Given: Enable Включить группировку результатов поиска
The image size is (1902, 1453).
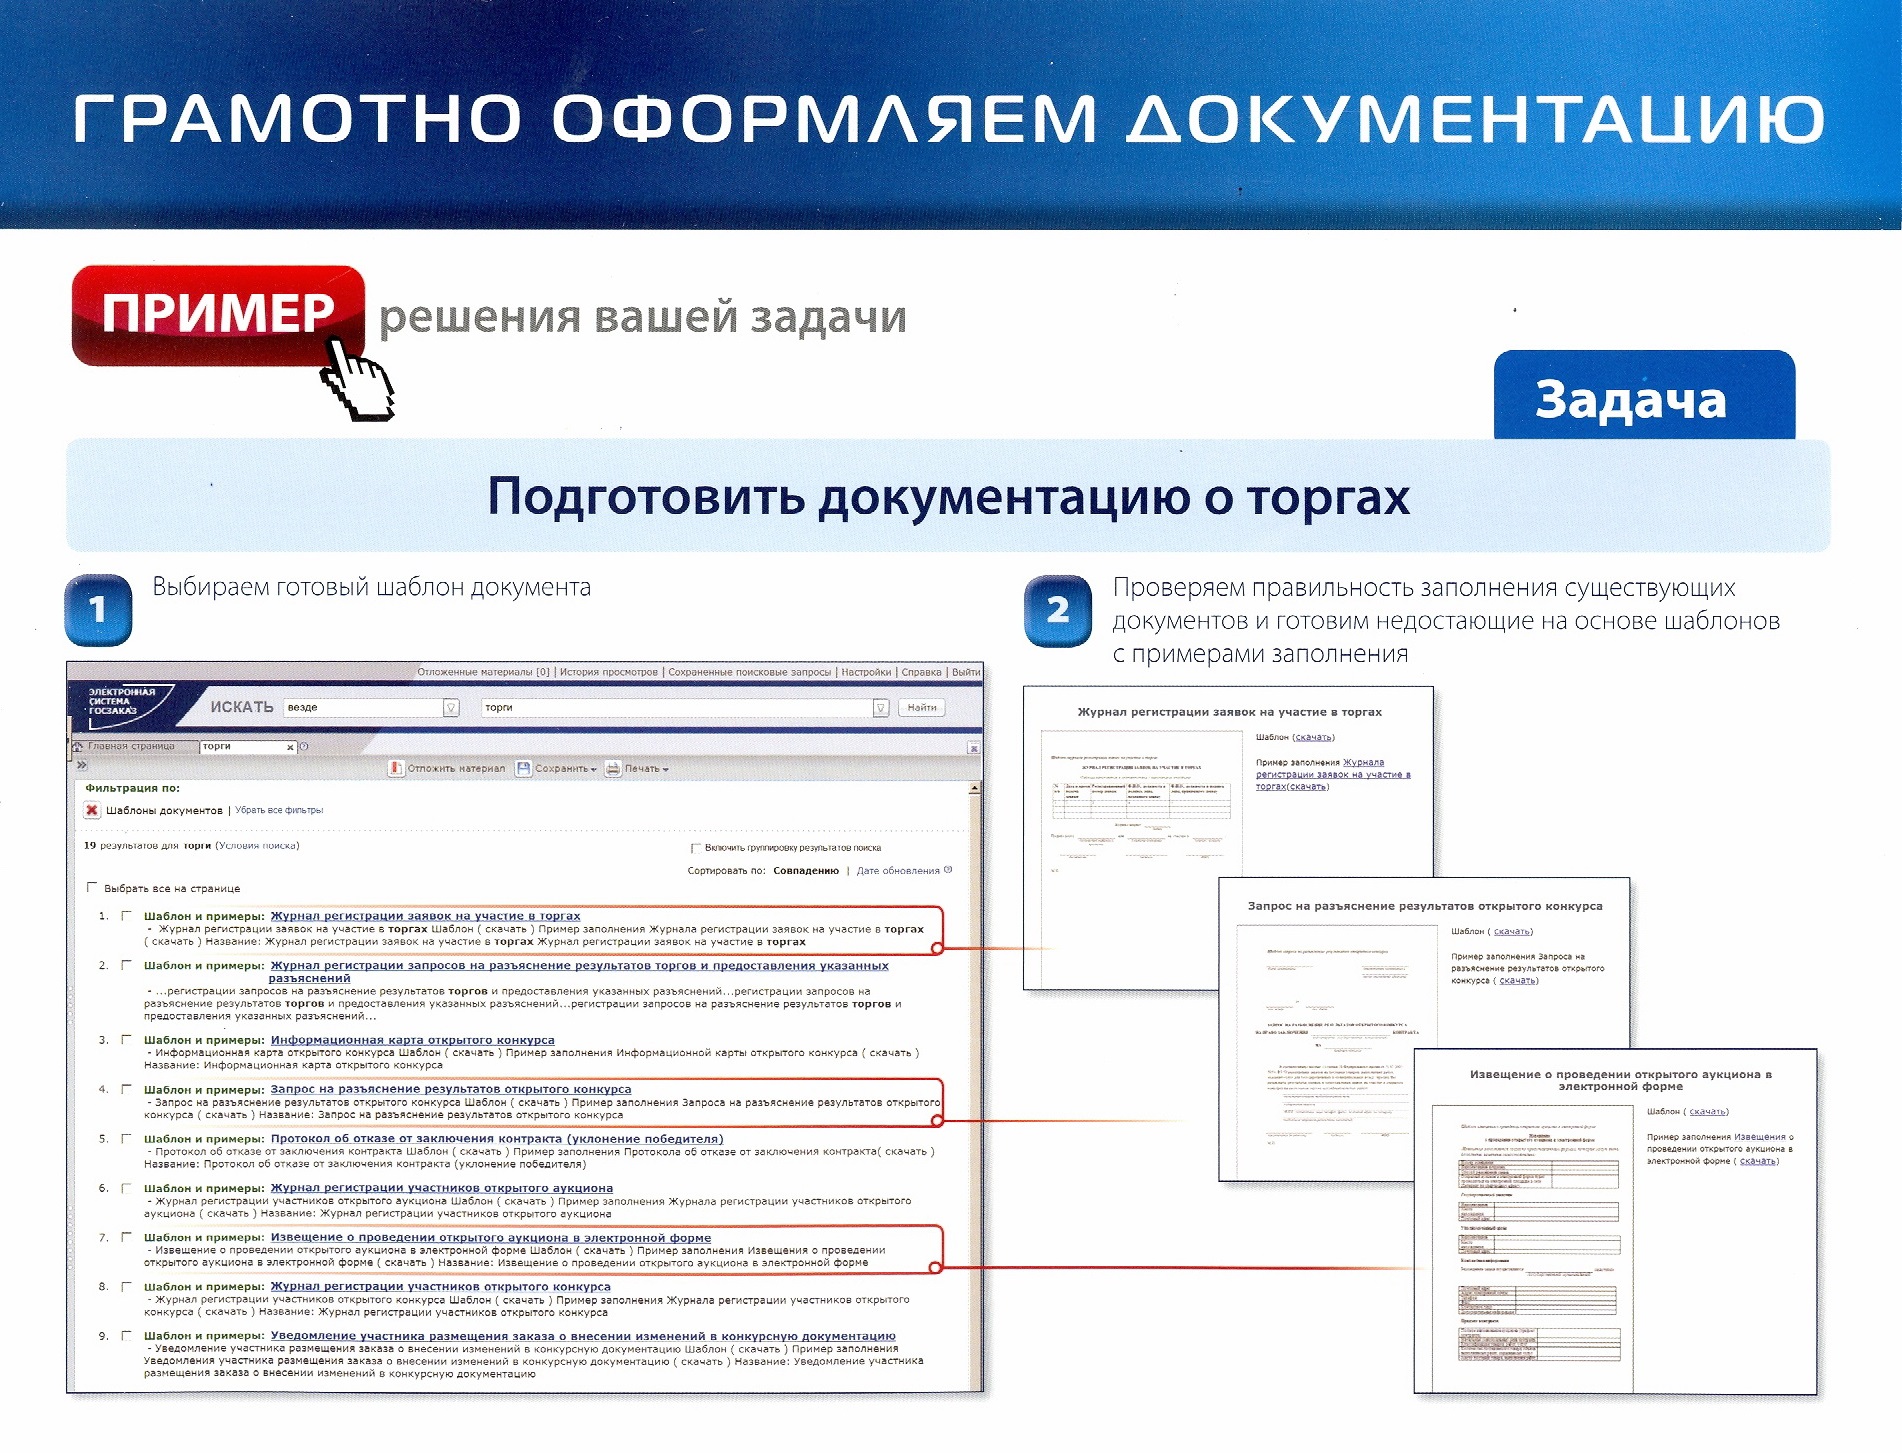Looking at the screenshot, I should [x=696, y=848].
